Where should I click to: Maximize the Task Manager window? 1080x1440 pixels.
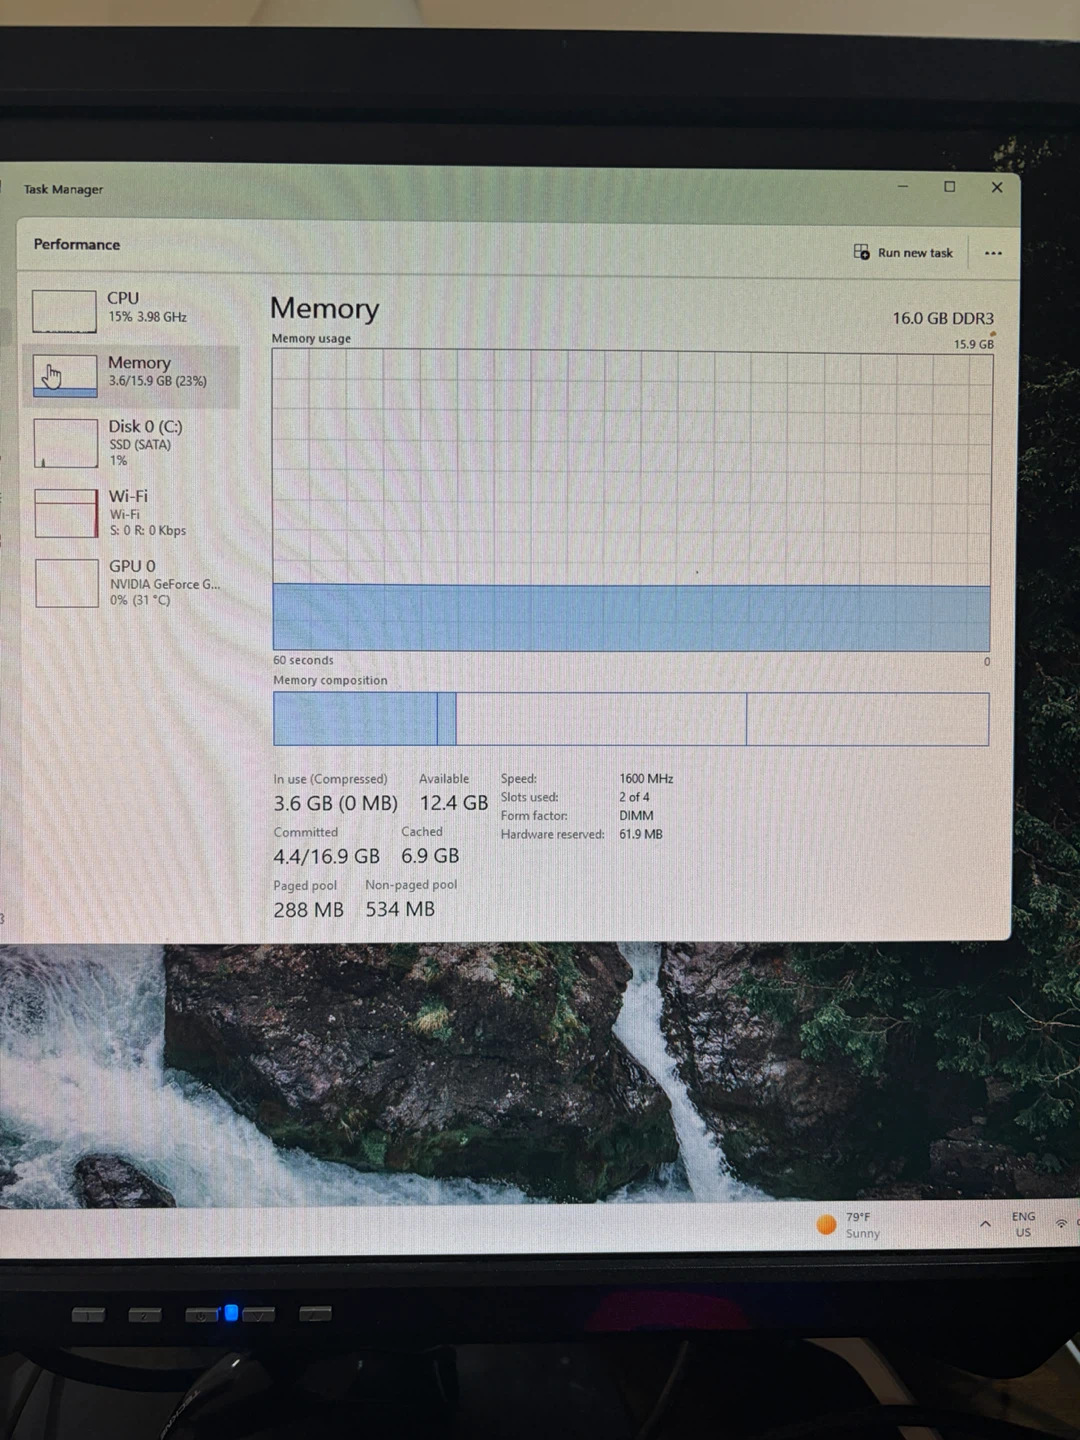(950, 186)
